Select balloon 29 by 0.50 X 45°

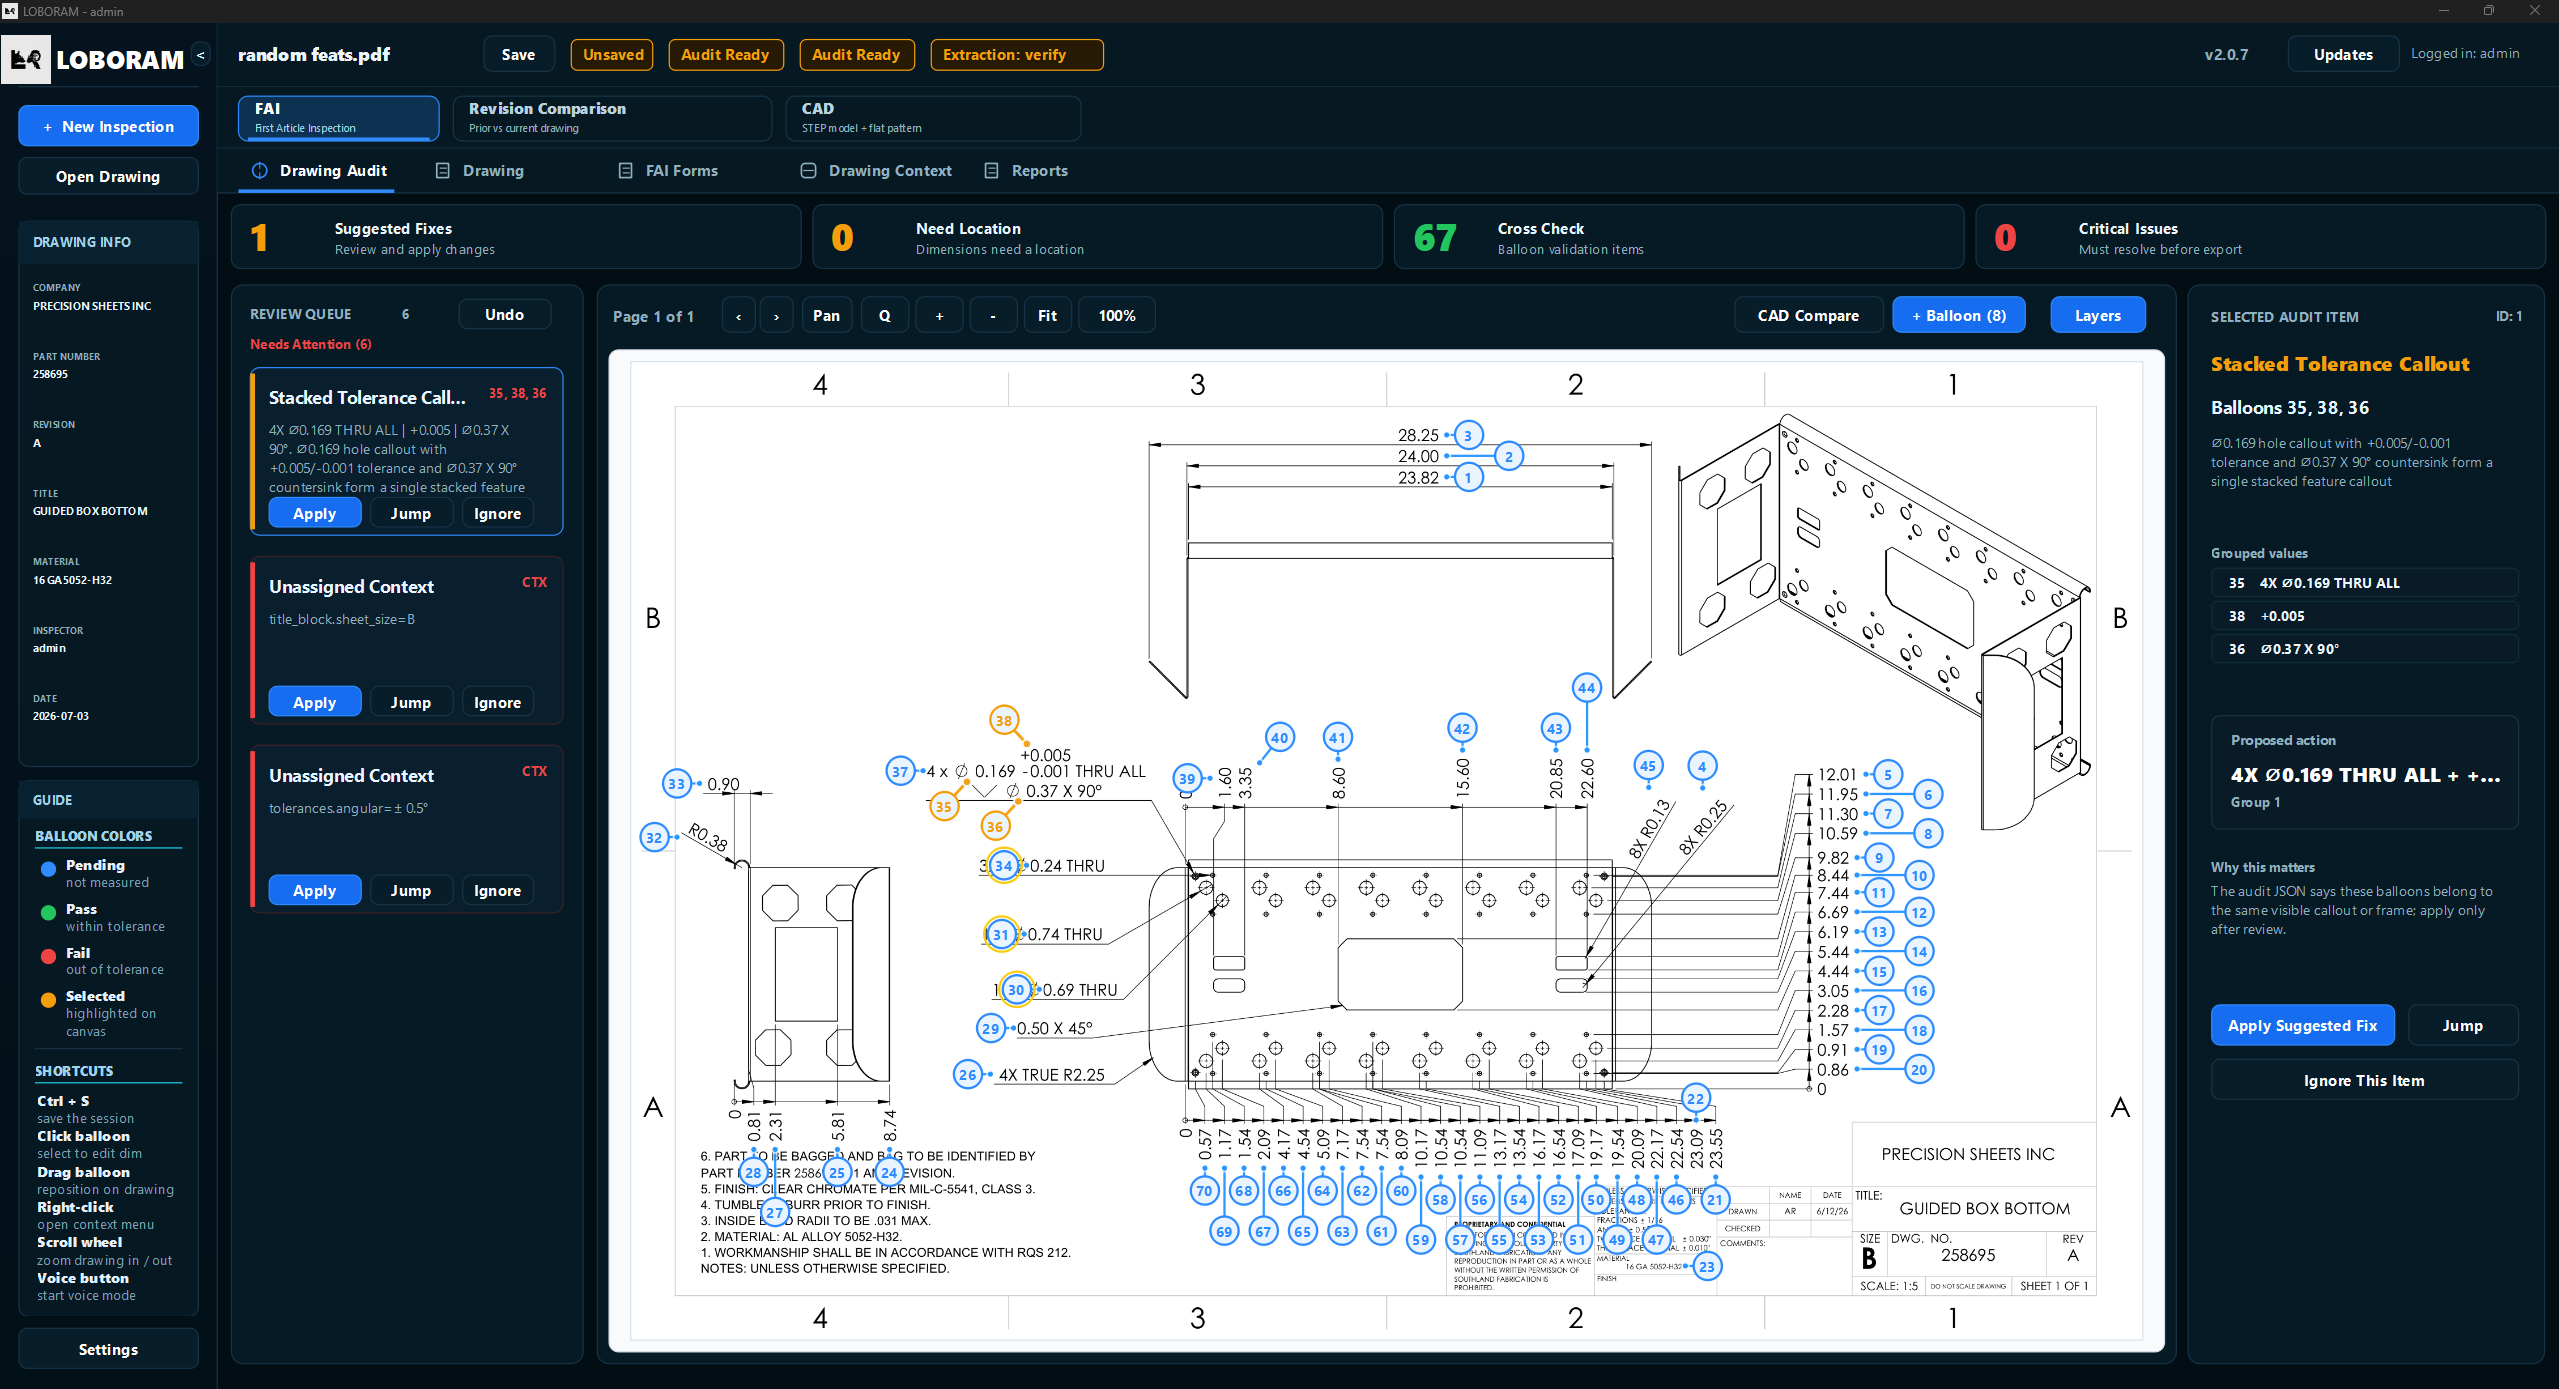990,1028
